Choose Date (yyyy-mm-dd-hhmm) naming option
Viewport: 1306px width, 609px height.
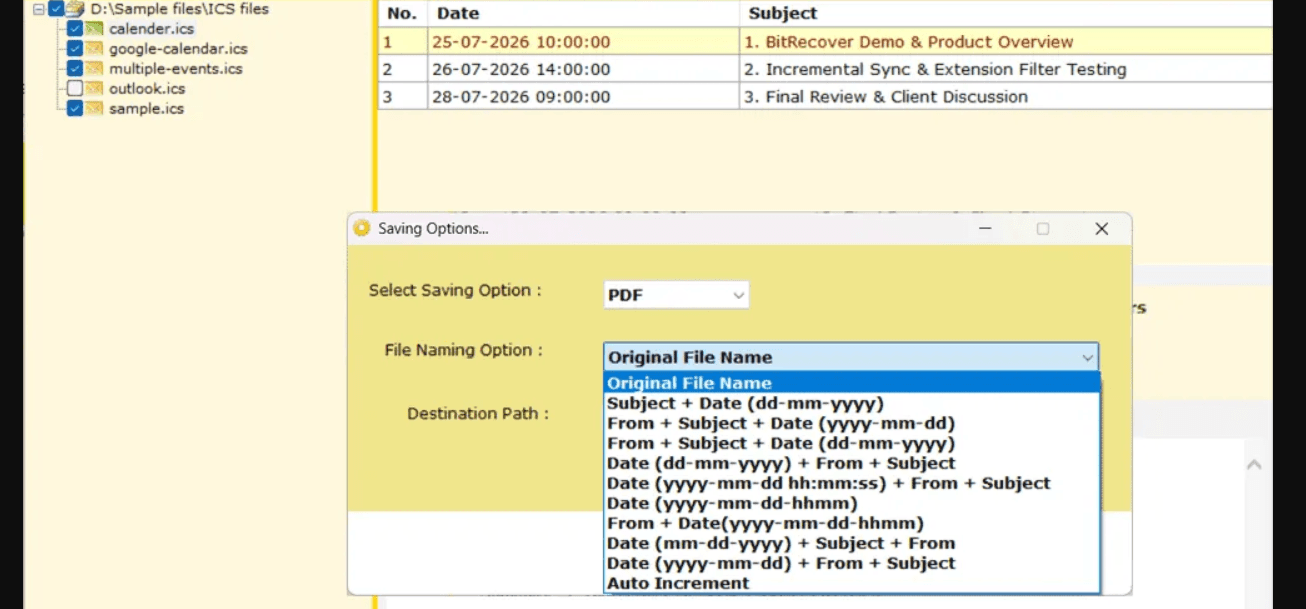coord(852,503)
